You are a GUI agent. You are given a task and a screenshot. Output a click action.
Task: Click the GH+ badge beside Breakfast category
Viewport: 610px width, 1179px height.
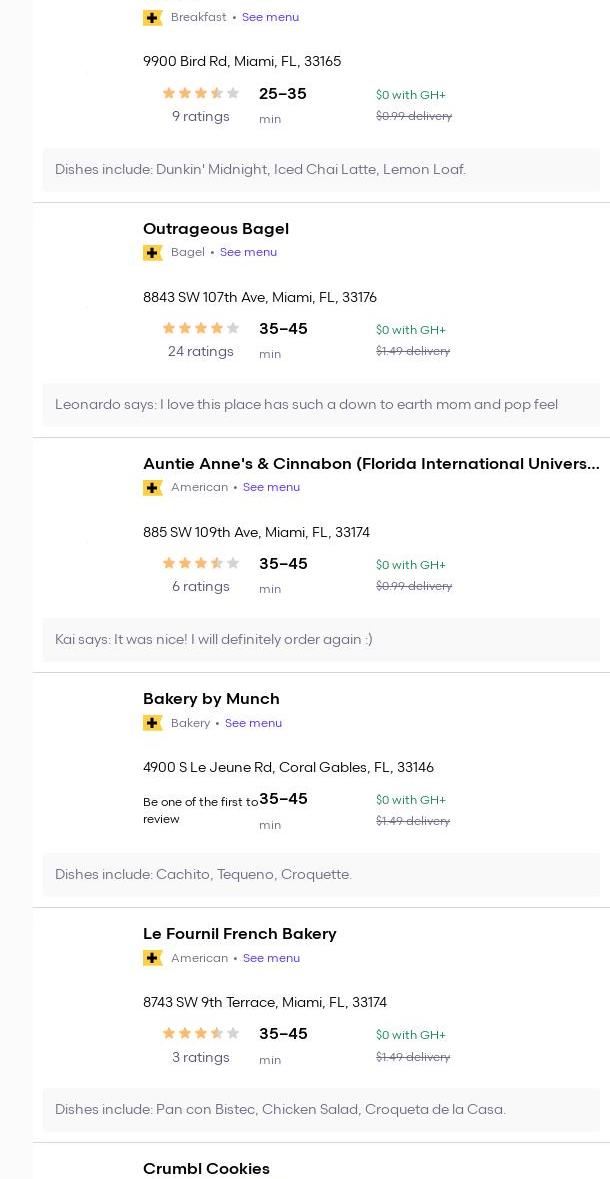153,18
